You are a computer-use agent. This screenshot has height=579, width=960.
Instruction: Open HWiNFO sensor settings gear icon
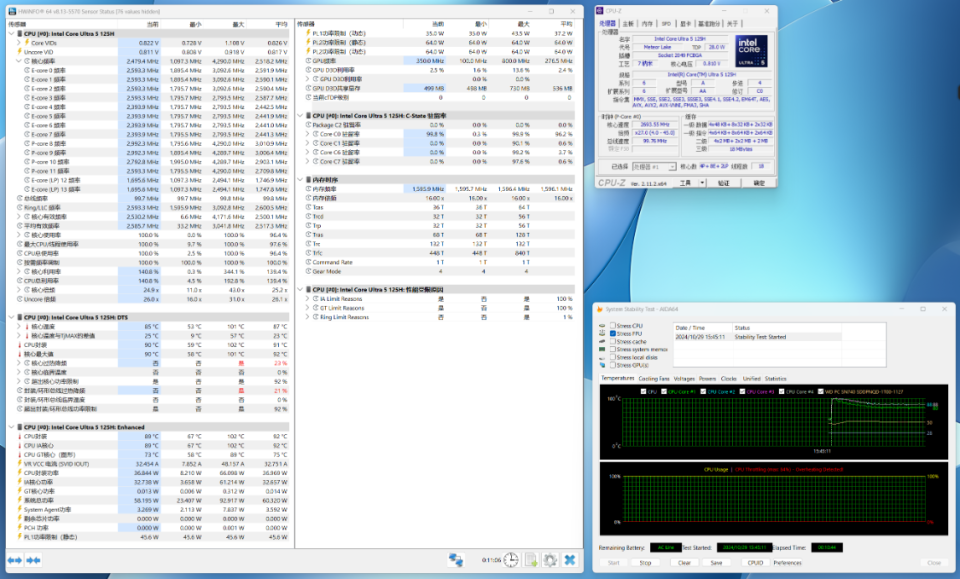point(550,559)
